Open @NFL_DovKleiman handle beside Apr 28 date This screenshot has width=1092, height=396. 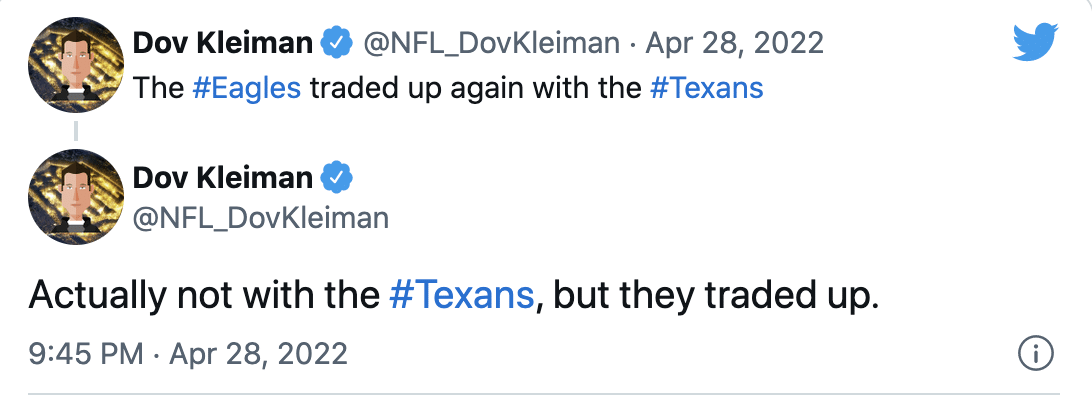click(491, 45)
